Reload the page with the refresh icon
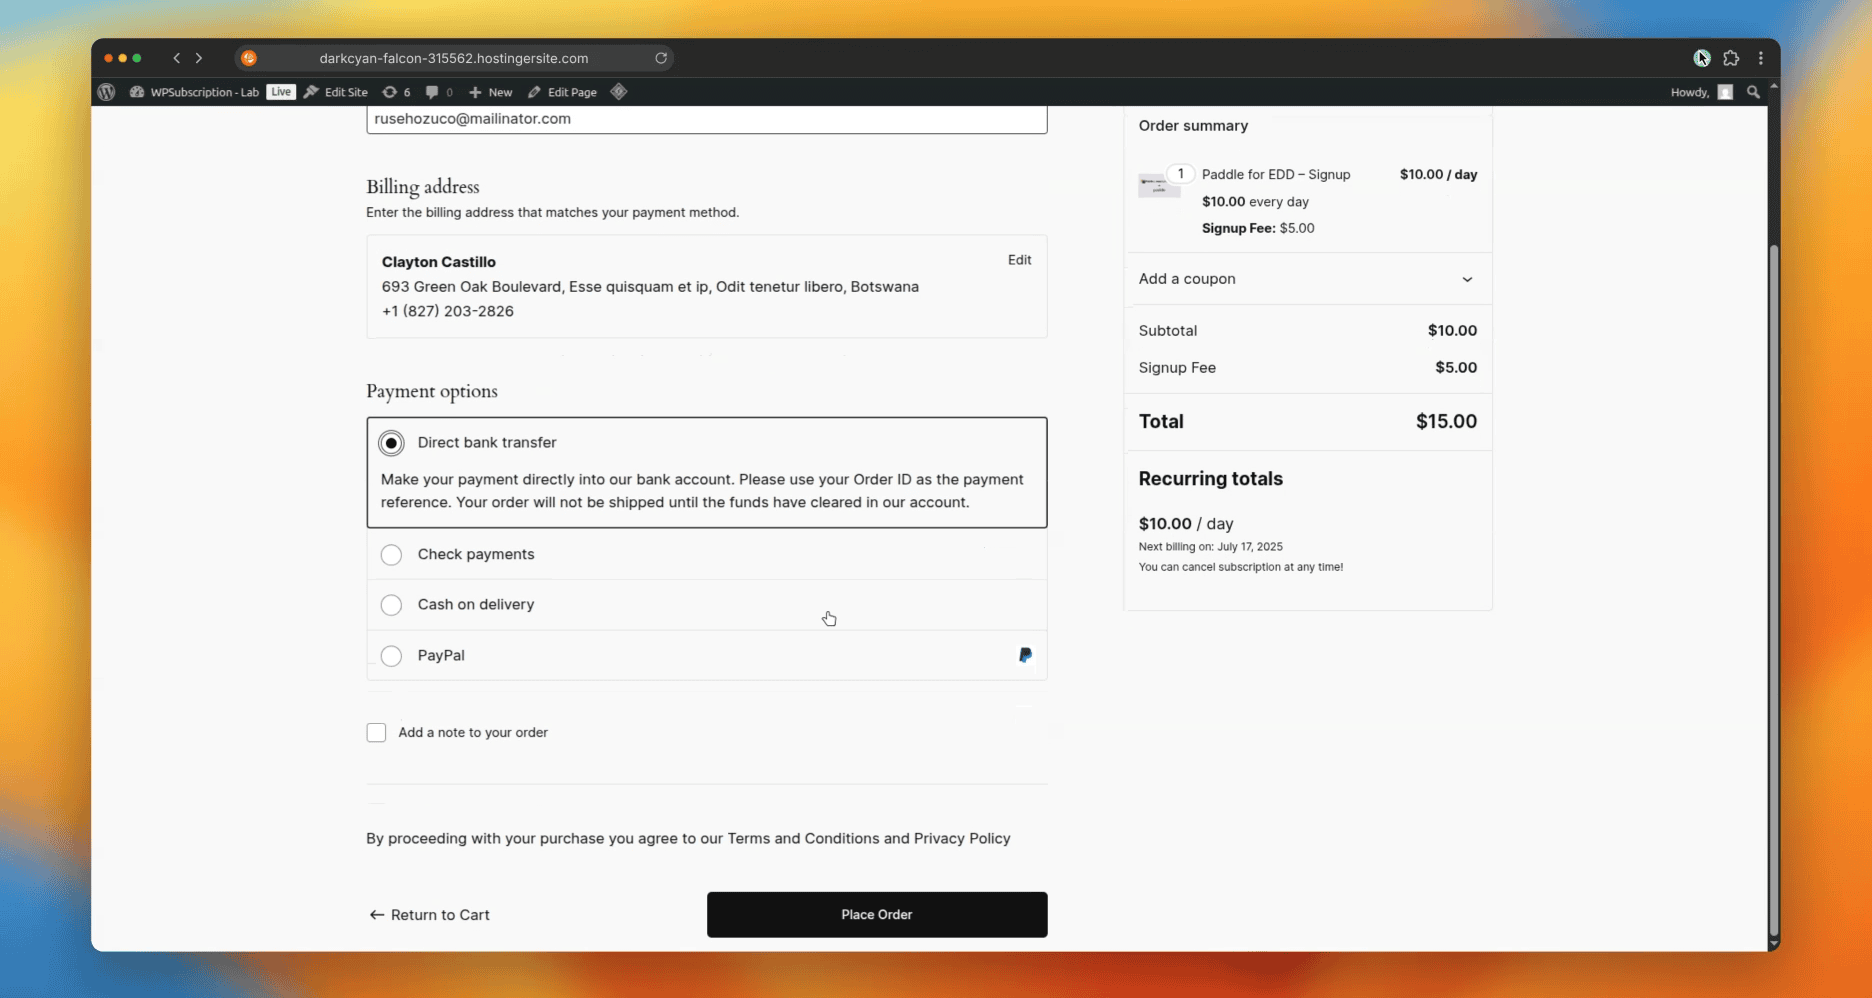 tap(661, 58)
